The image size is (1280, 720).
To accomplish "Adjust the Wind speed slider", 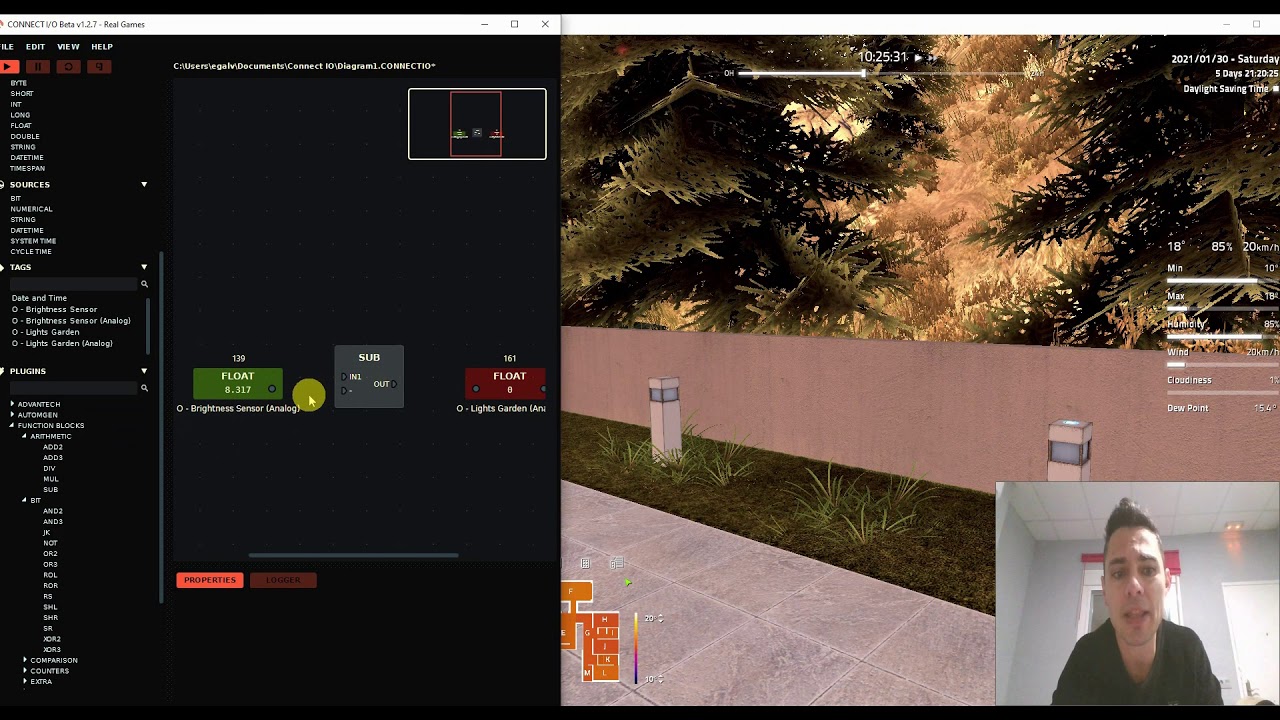I will (1223, 365).
